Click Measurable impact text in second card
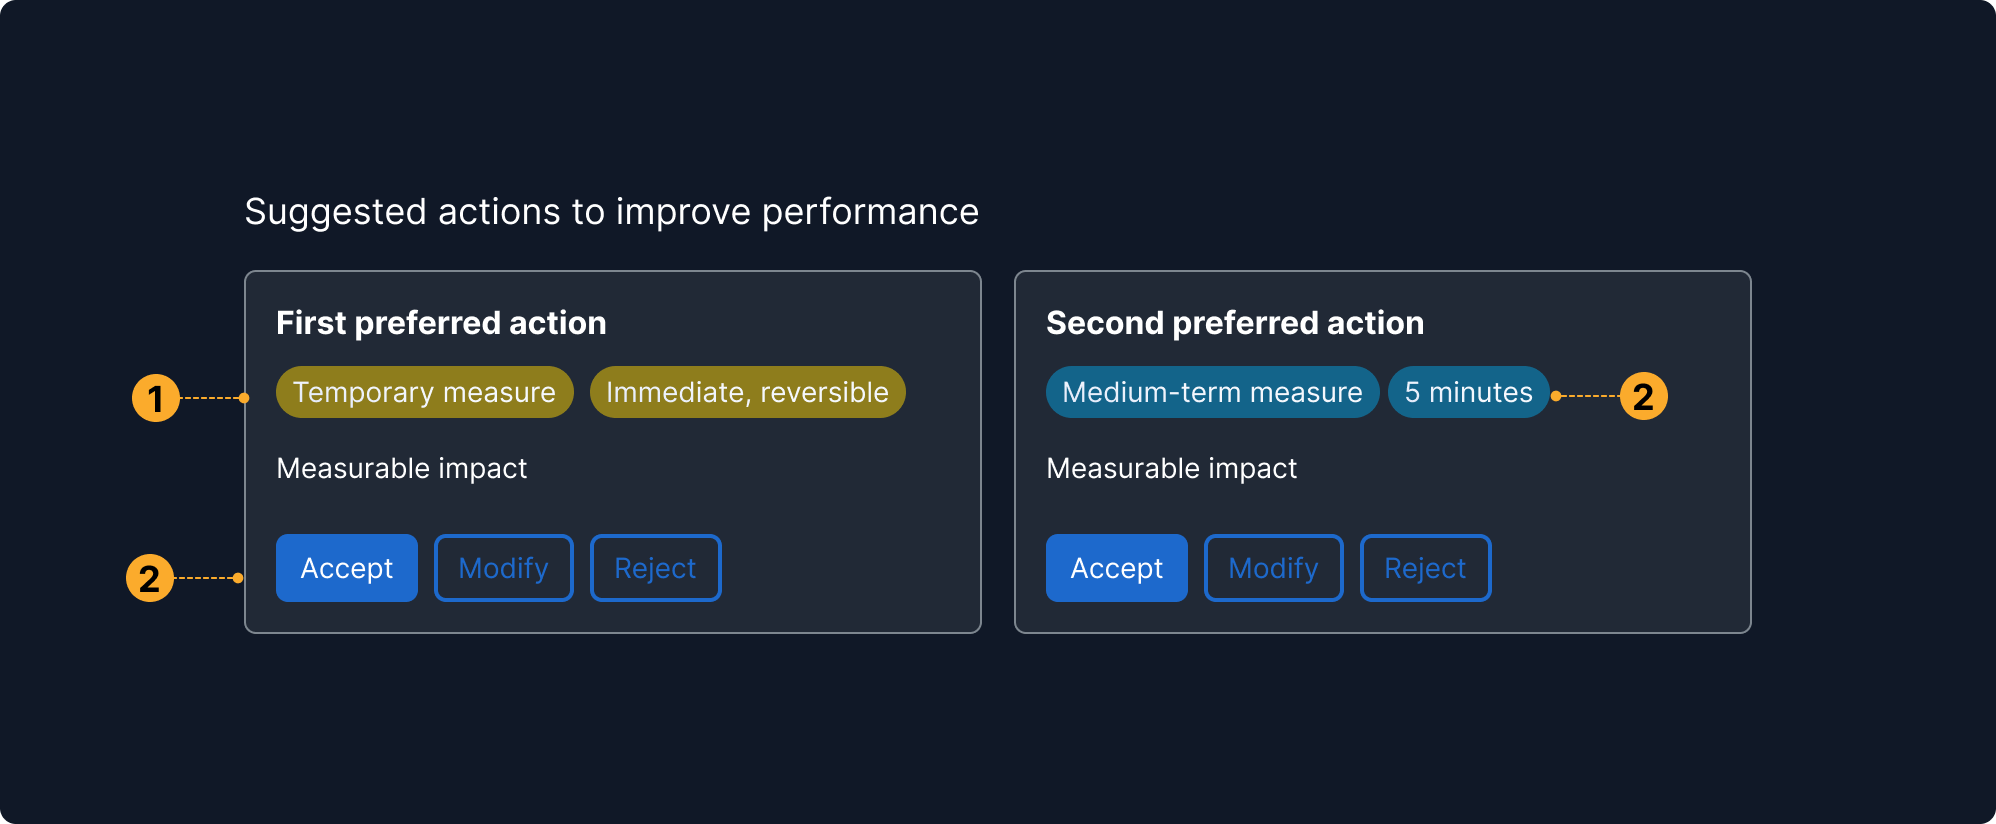Image resolution: width=1996 pixels, height=824 pixels. [1171, 468]
